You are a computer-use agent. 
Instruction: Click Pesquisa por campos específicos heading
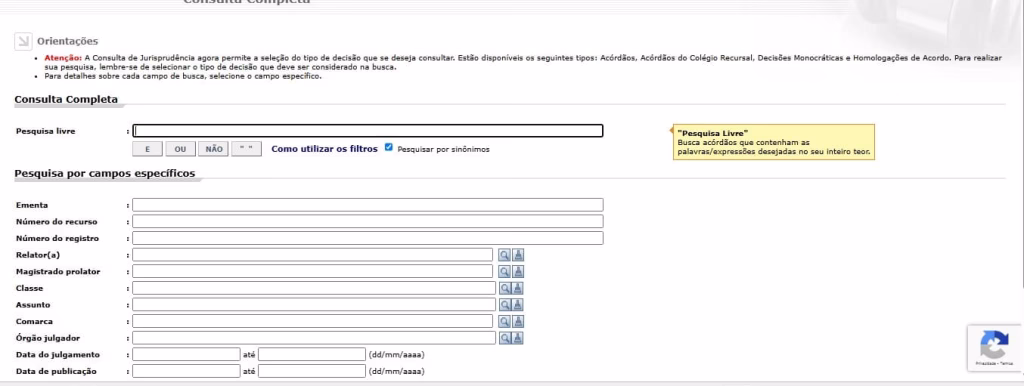pos(104,174)
